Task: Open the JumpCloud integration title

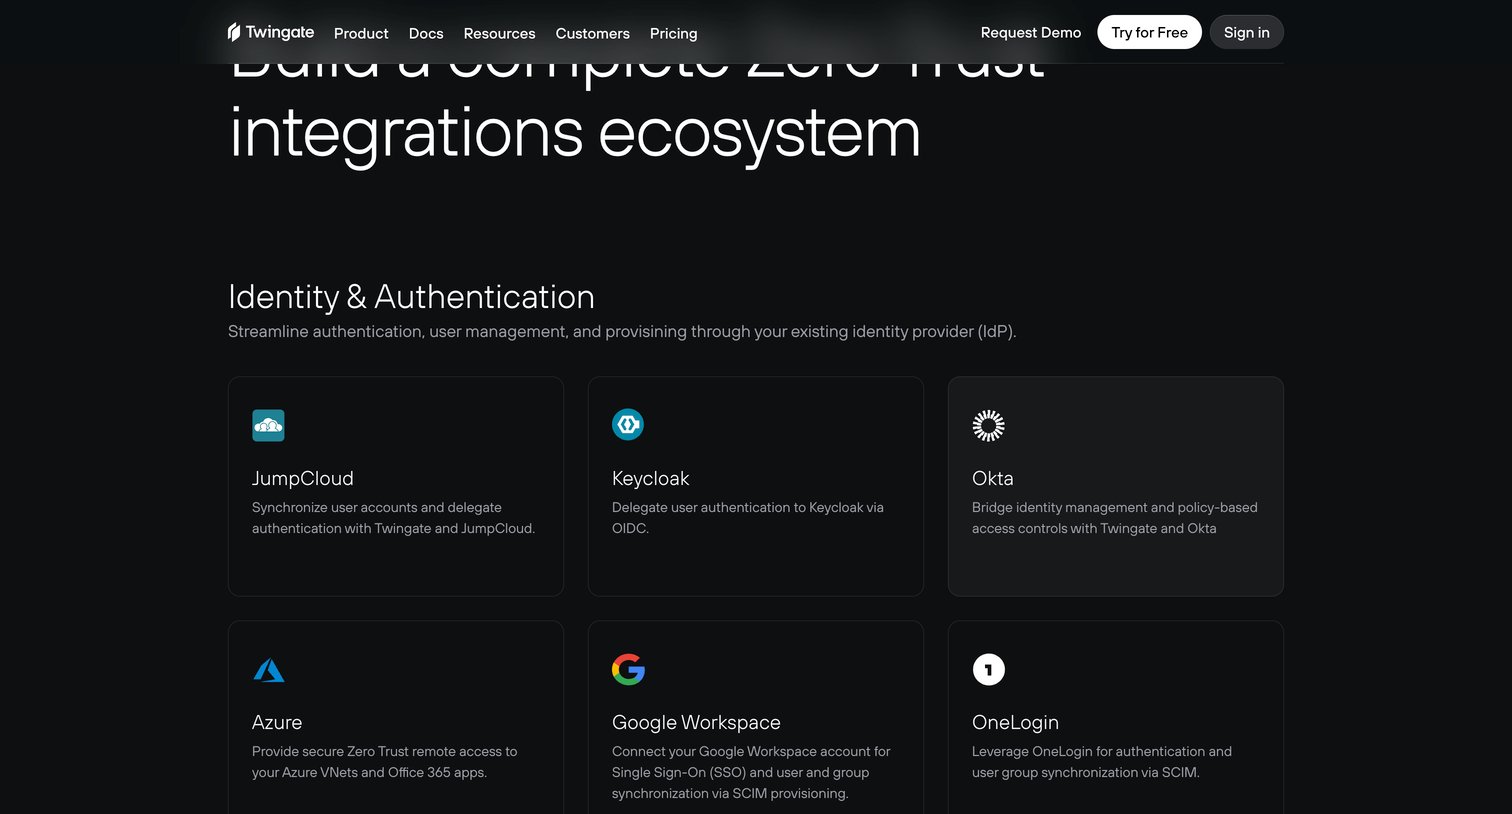Action: click(x=302, y=478)
